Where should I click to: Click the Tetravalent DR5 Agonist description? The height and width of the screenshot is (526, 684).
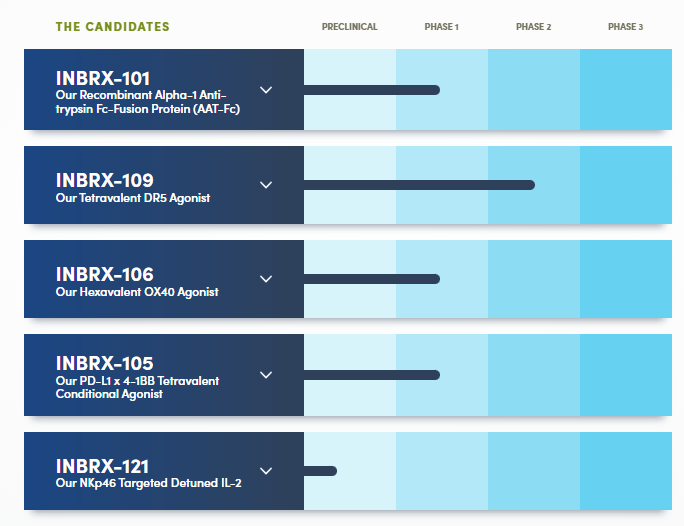(133, 198)
